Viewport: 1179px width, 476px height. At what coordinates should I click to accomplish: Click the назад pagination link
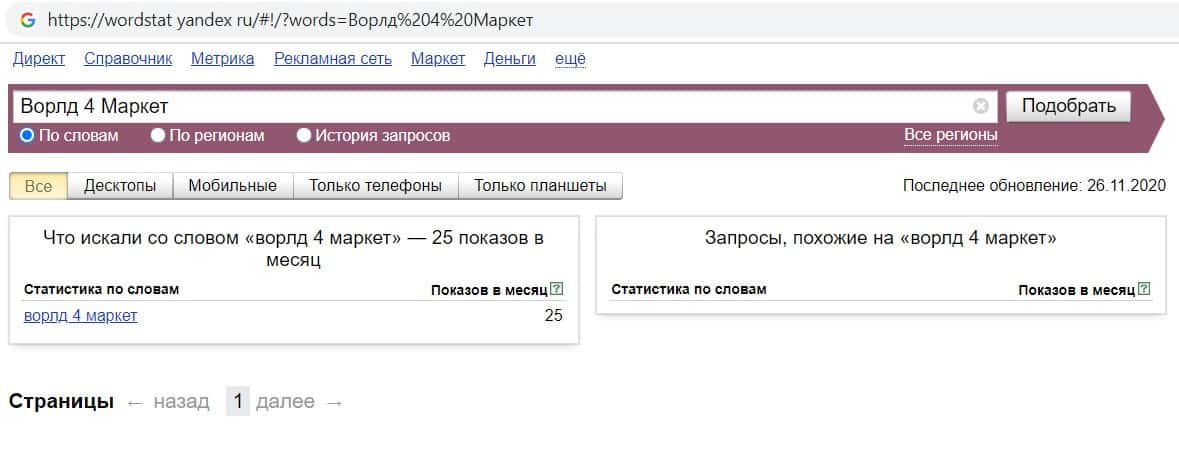(181, 402)
